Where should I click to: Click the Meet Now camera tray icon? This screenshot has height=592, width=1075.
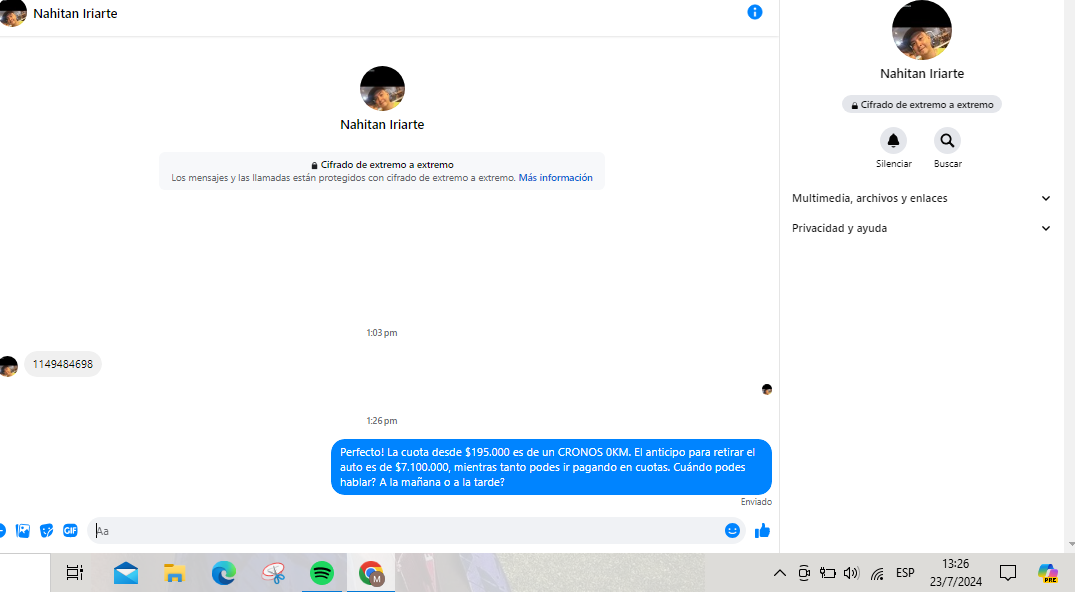coord(804,573)
